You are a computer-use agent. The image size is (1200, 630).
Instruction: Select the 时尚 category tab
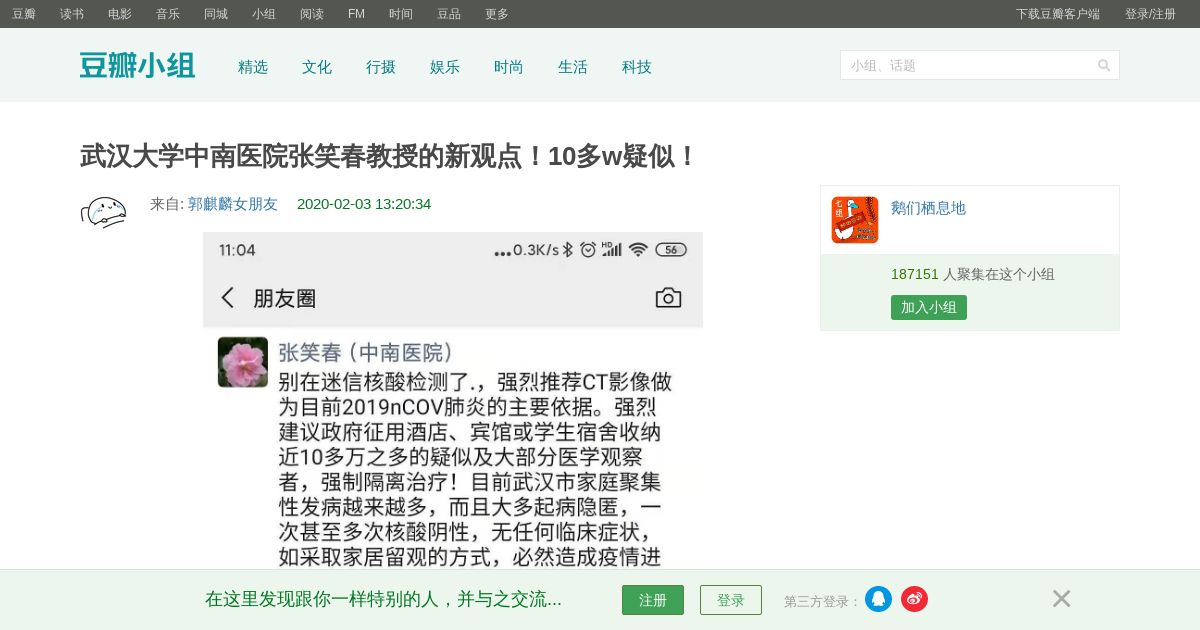(509, 67)
